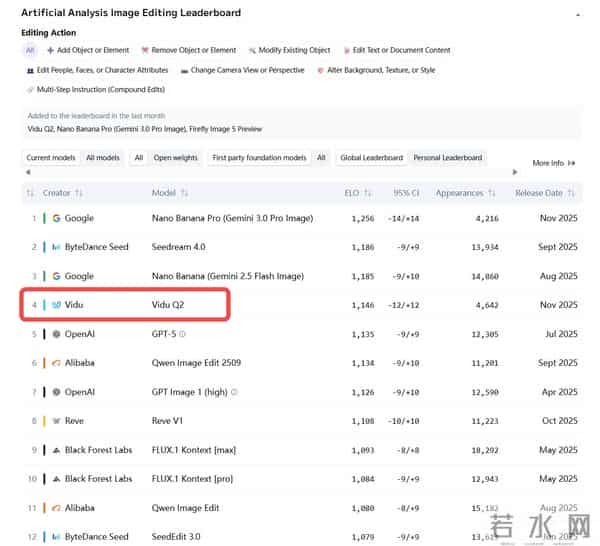Choose the Remove Object or Element filter
This screenshot has width=600, height=546.
click(x=190, y=50)
